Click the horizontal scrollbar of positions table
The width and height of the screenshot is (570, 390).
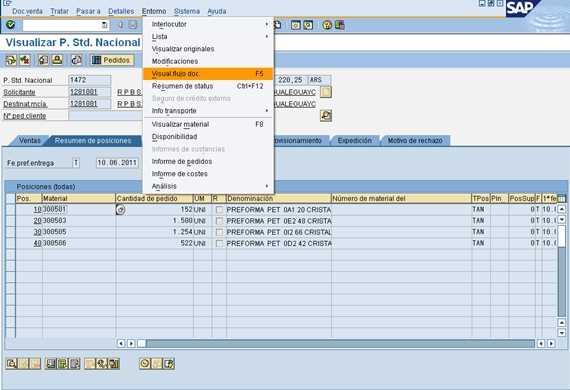tap(340, 343)
